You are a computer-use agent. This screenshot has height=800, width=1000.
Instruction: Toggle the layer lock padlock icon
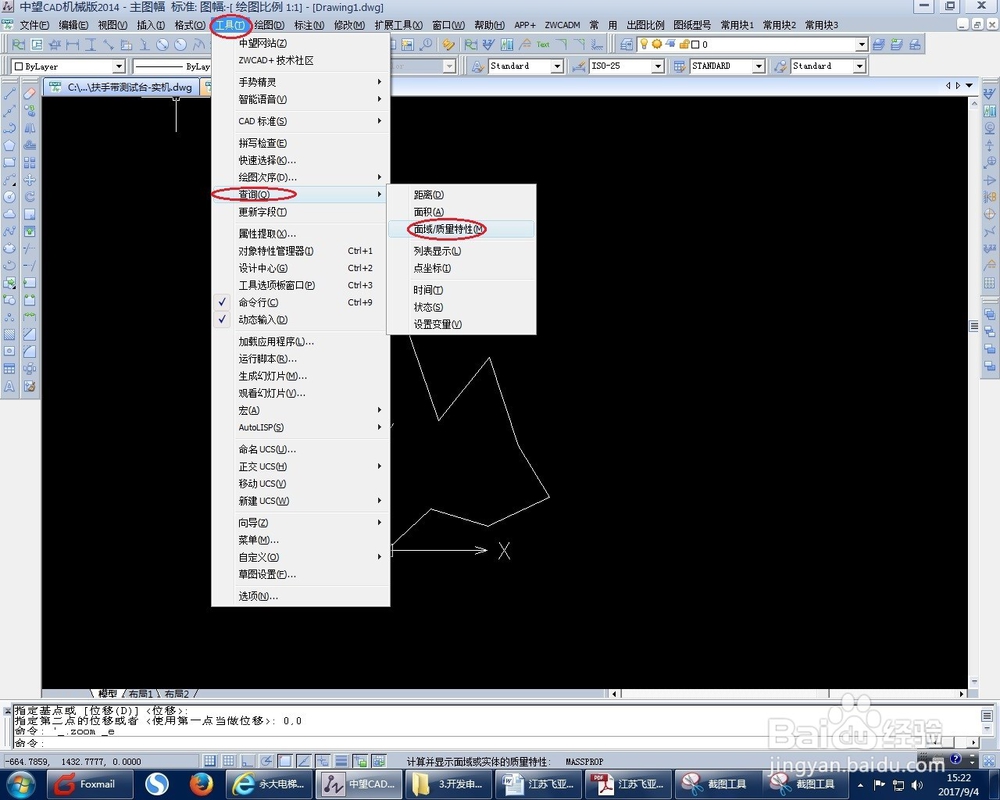pyautogui.click(x=684, y=44)
